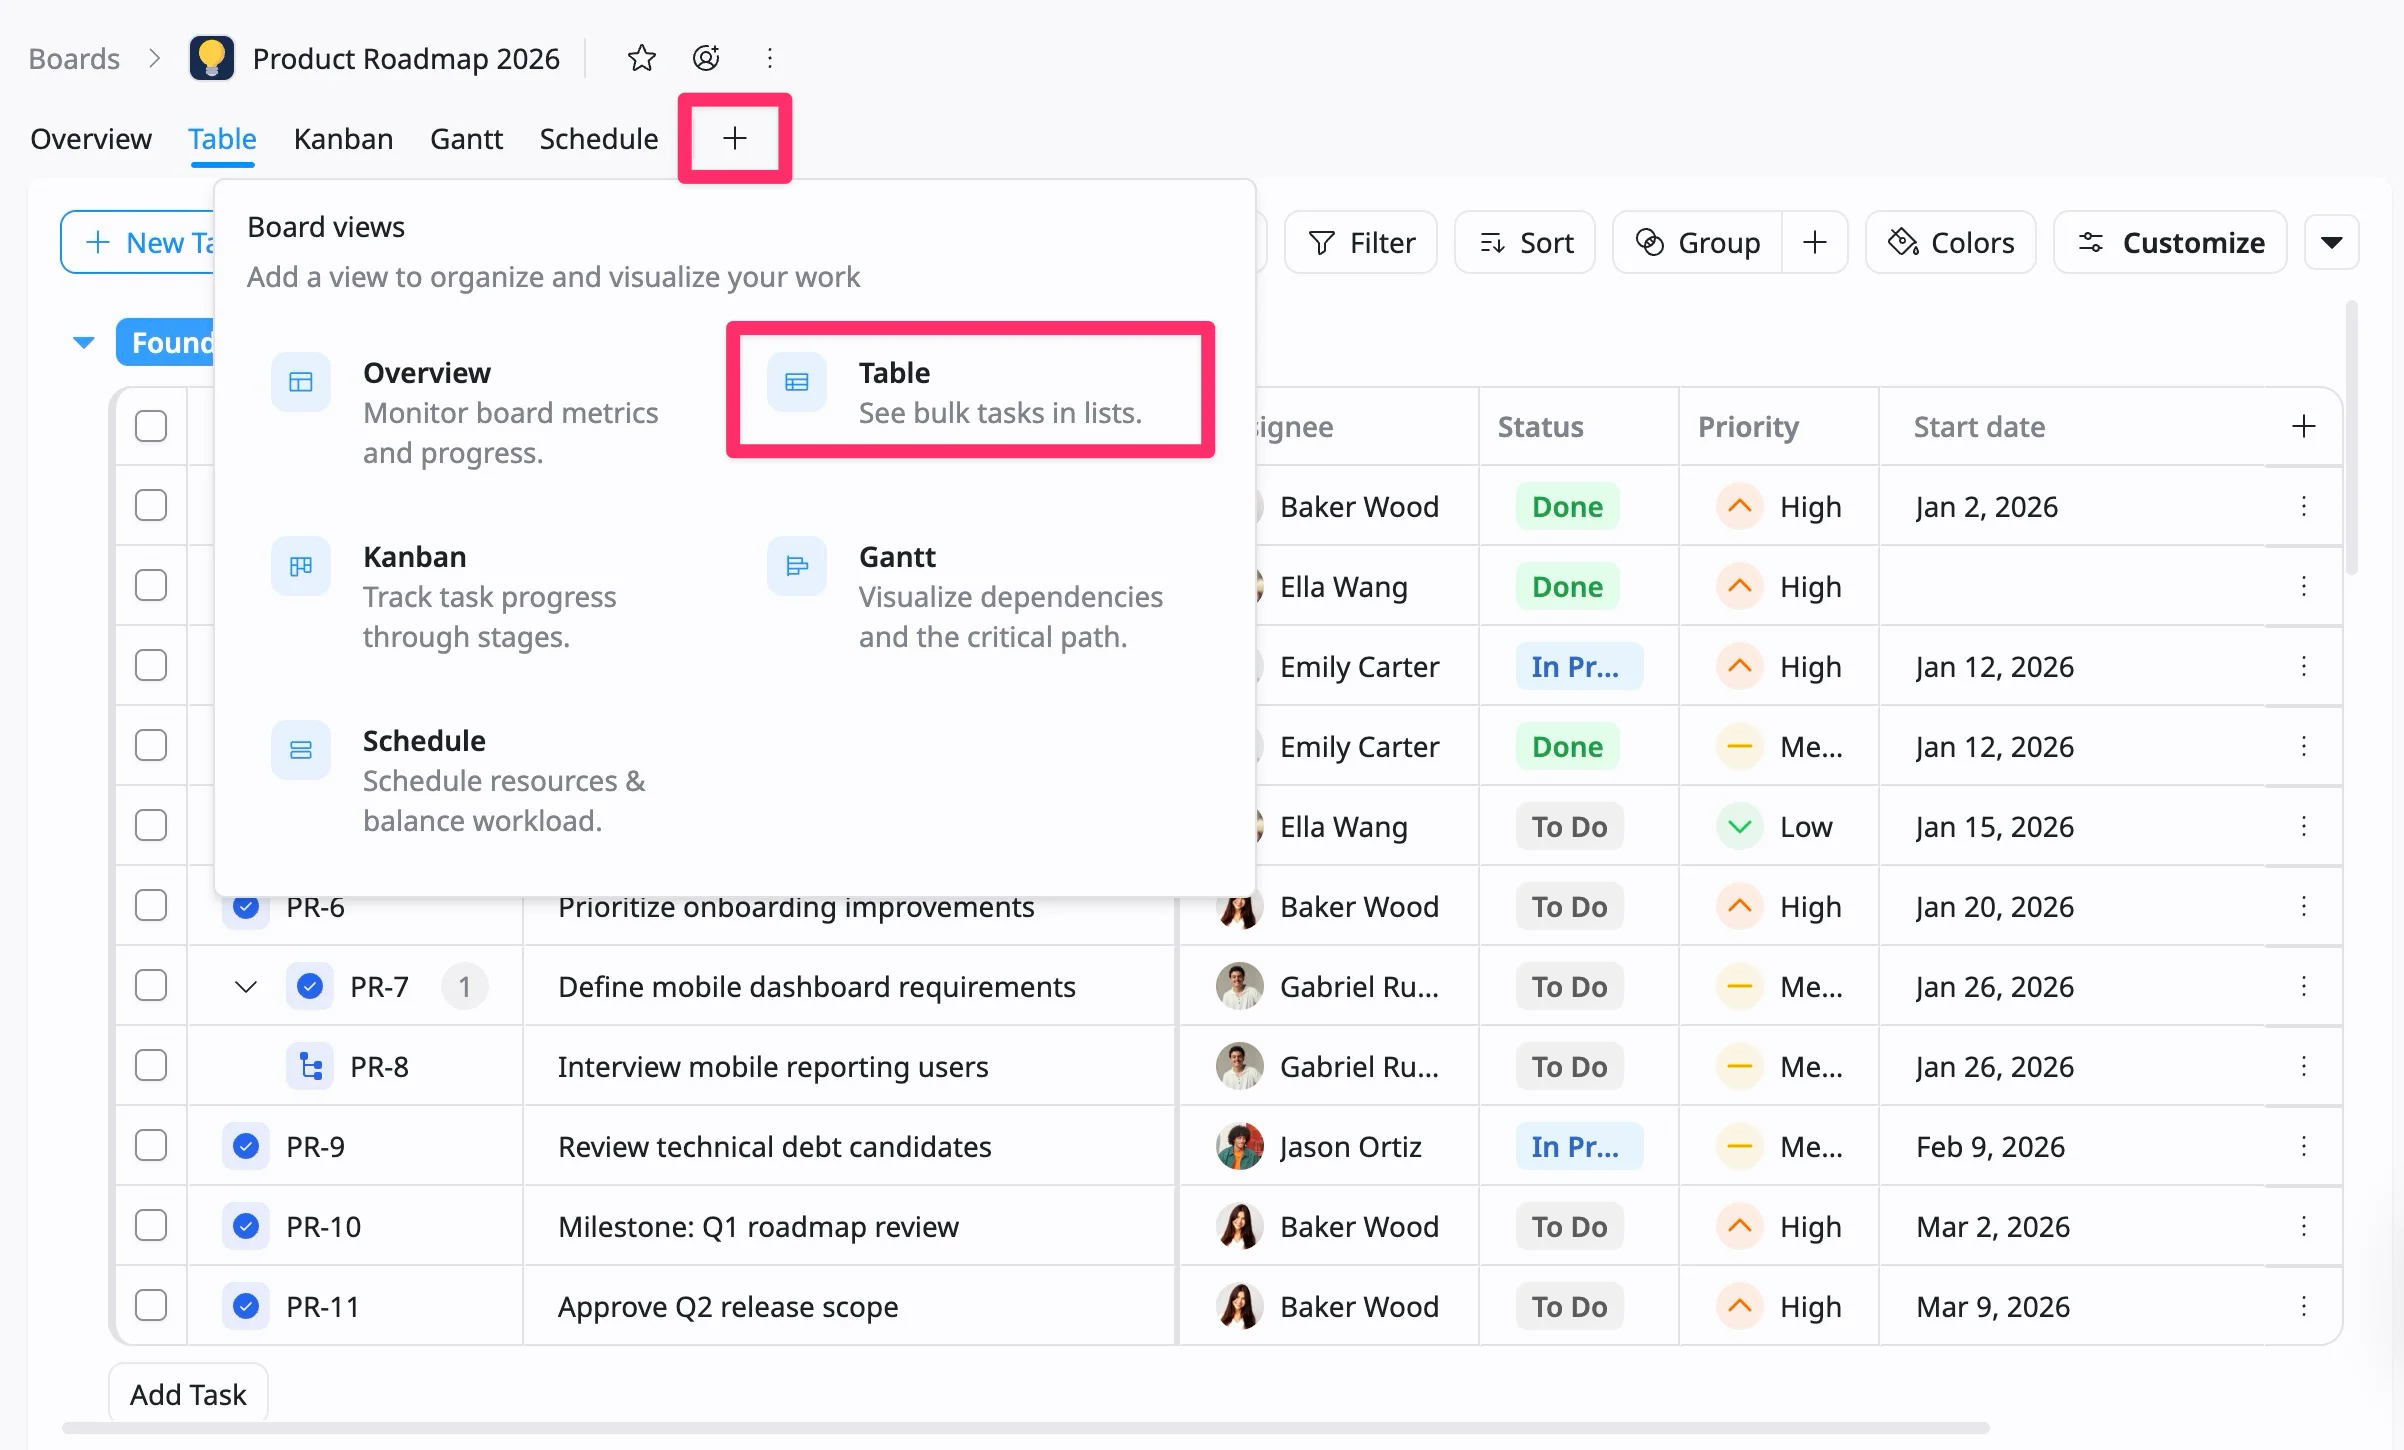This screenshot has height=1450, width=2404.
Task: Add a new column with the header plus
Action: click(x=2304, y=426)
